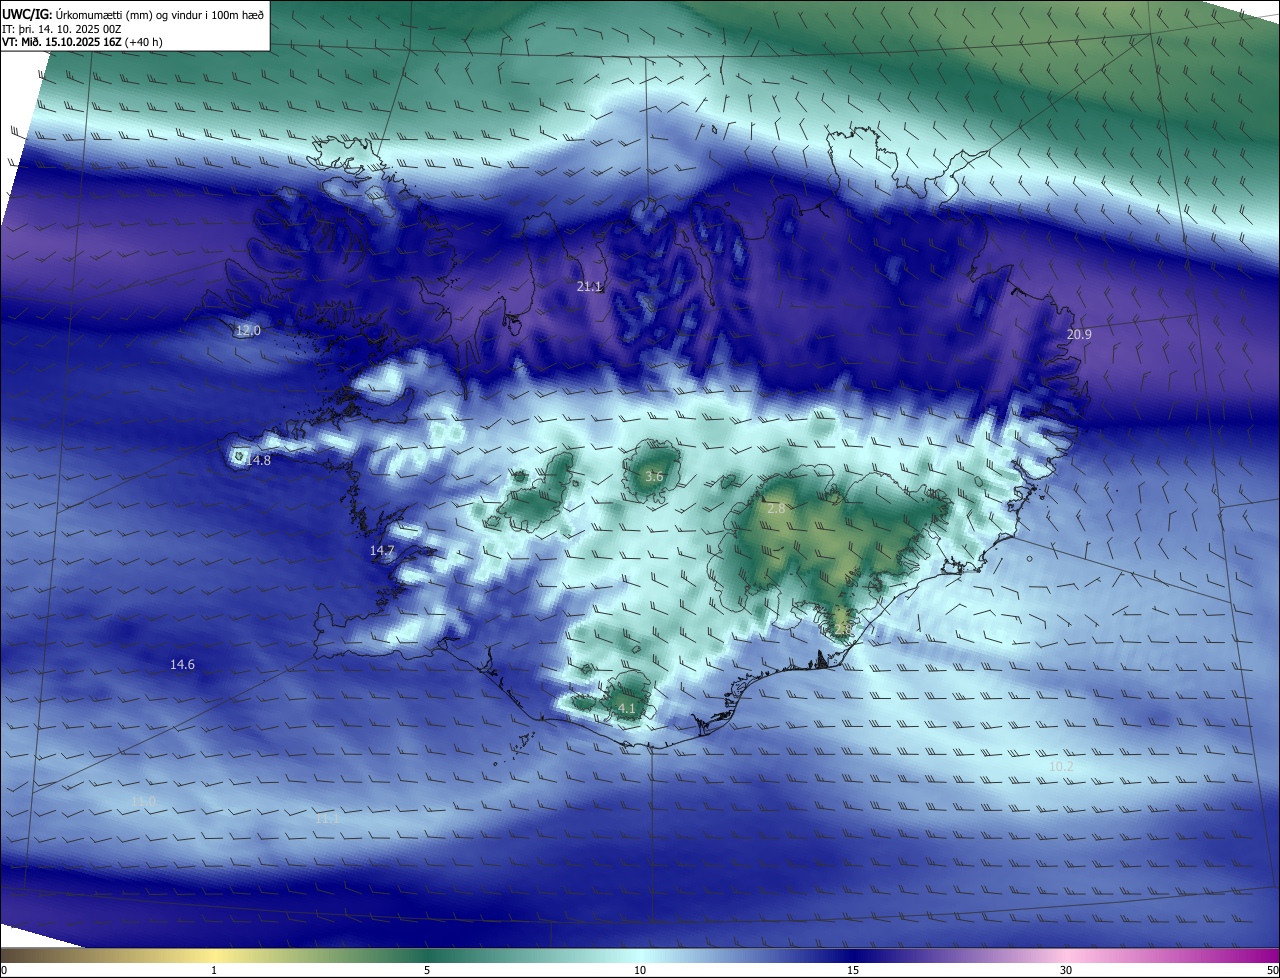Image resolution: width=1280 pixels, height=978 pixels.
Task: Click the faint 11.1 value in the south ocean
Action: tap(328, 818)
